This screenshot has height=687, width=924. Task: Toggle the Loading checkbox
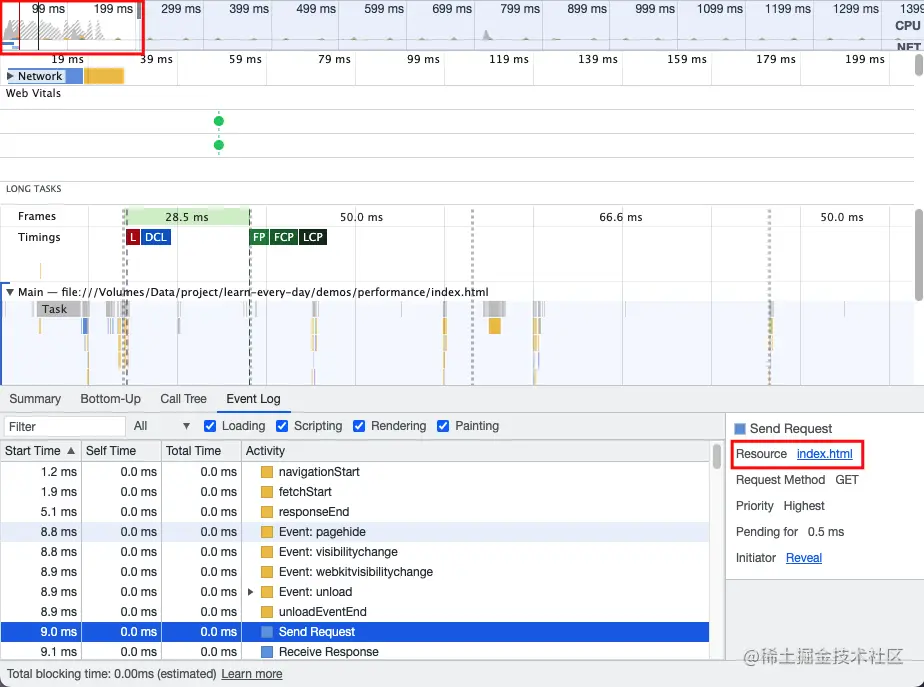[x=210, y=426]
